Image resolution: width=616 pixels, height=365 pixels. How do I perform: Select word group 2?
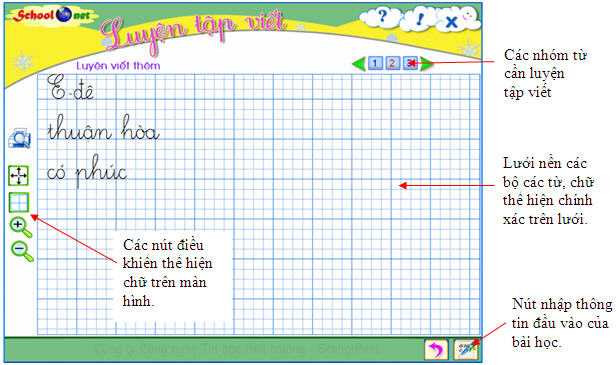click(392, 63)
